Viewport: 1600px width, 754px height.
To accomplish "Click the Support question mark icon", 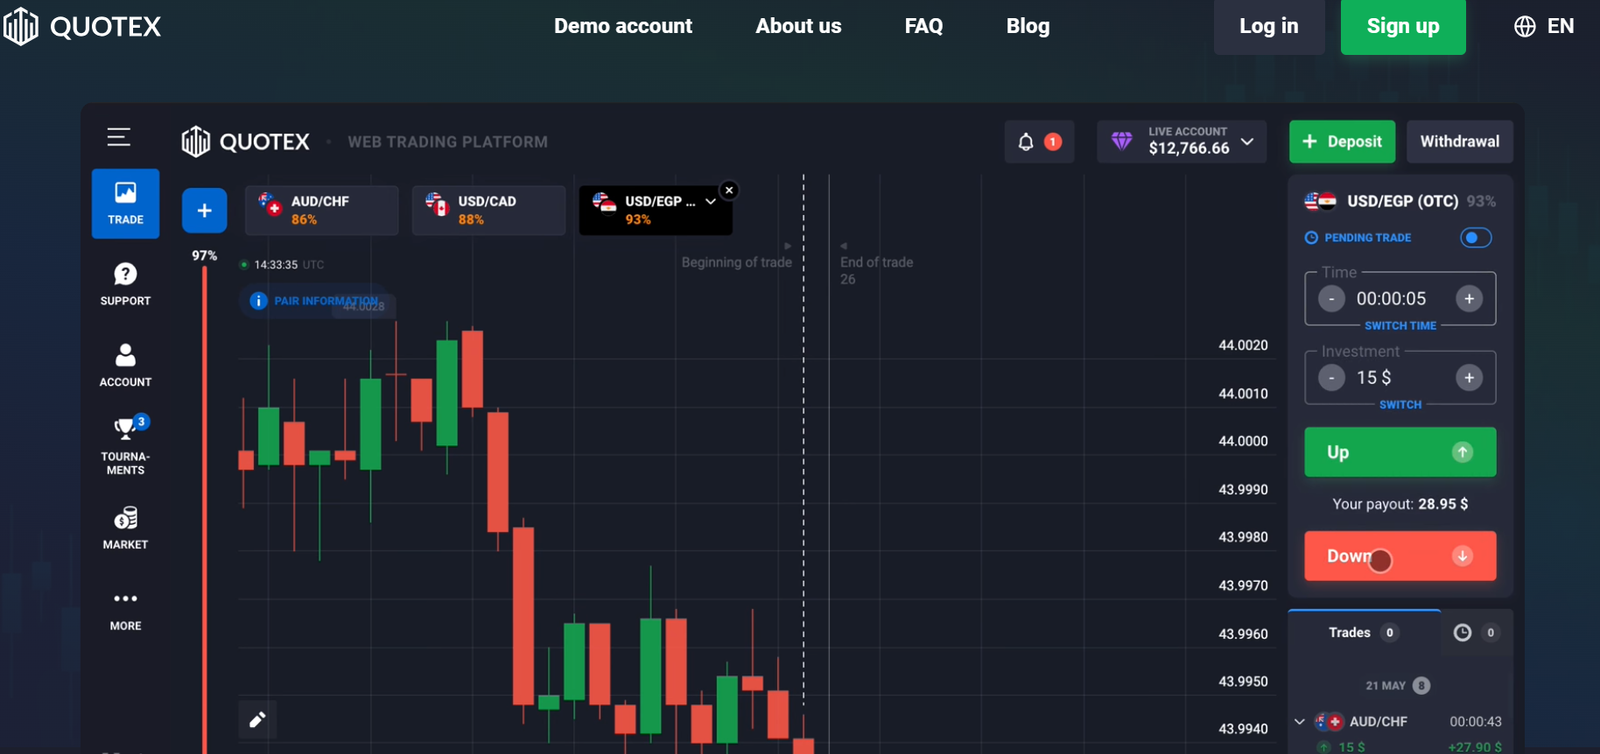I will pyautogui.click(x=125, y=274).
